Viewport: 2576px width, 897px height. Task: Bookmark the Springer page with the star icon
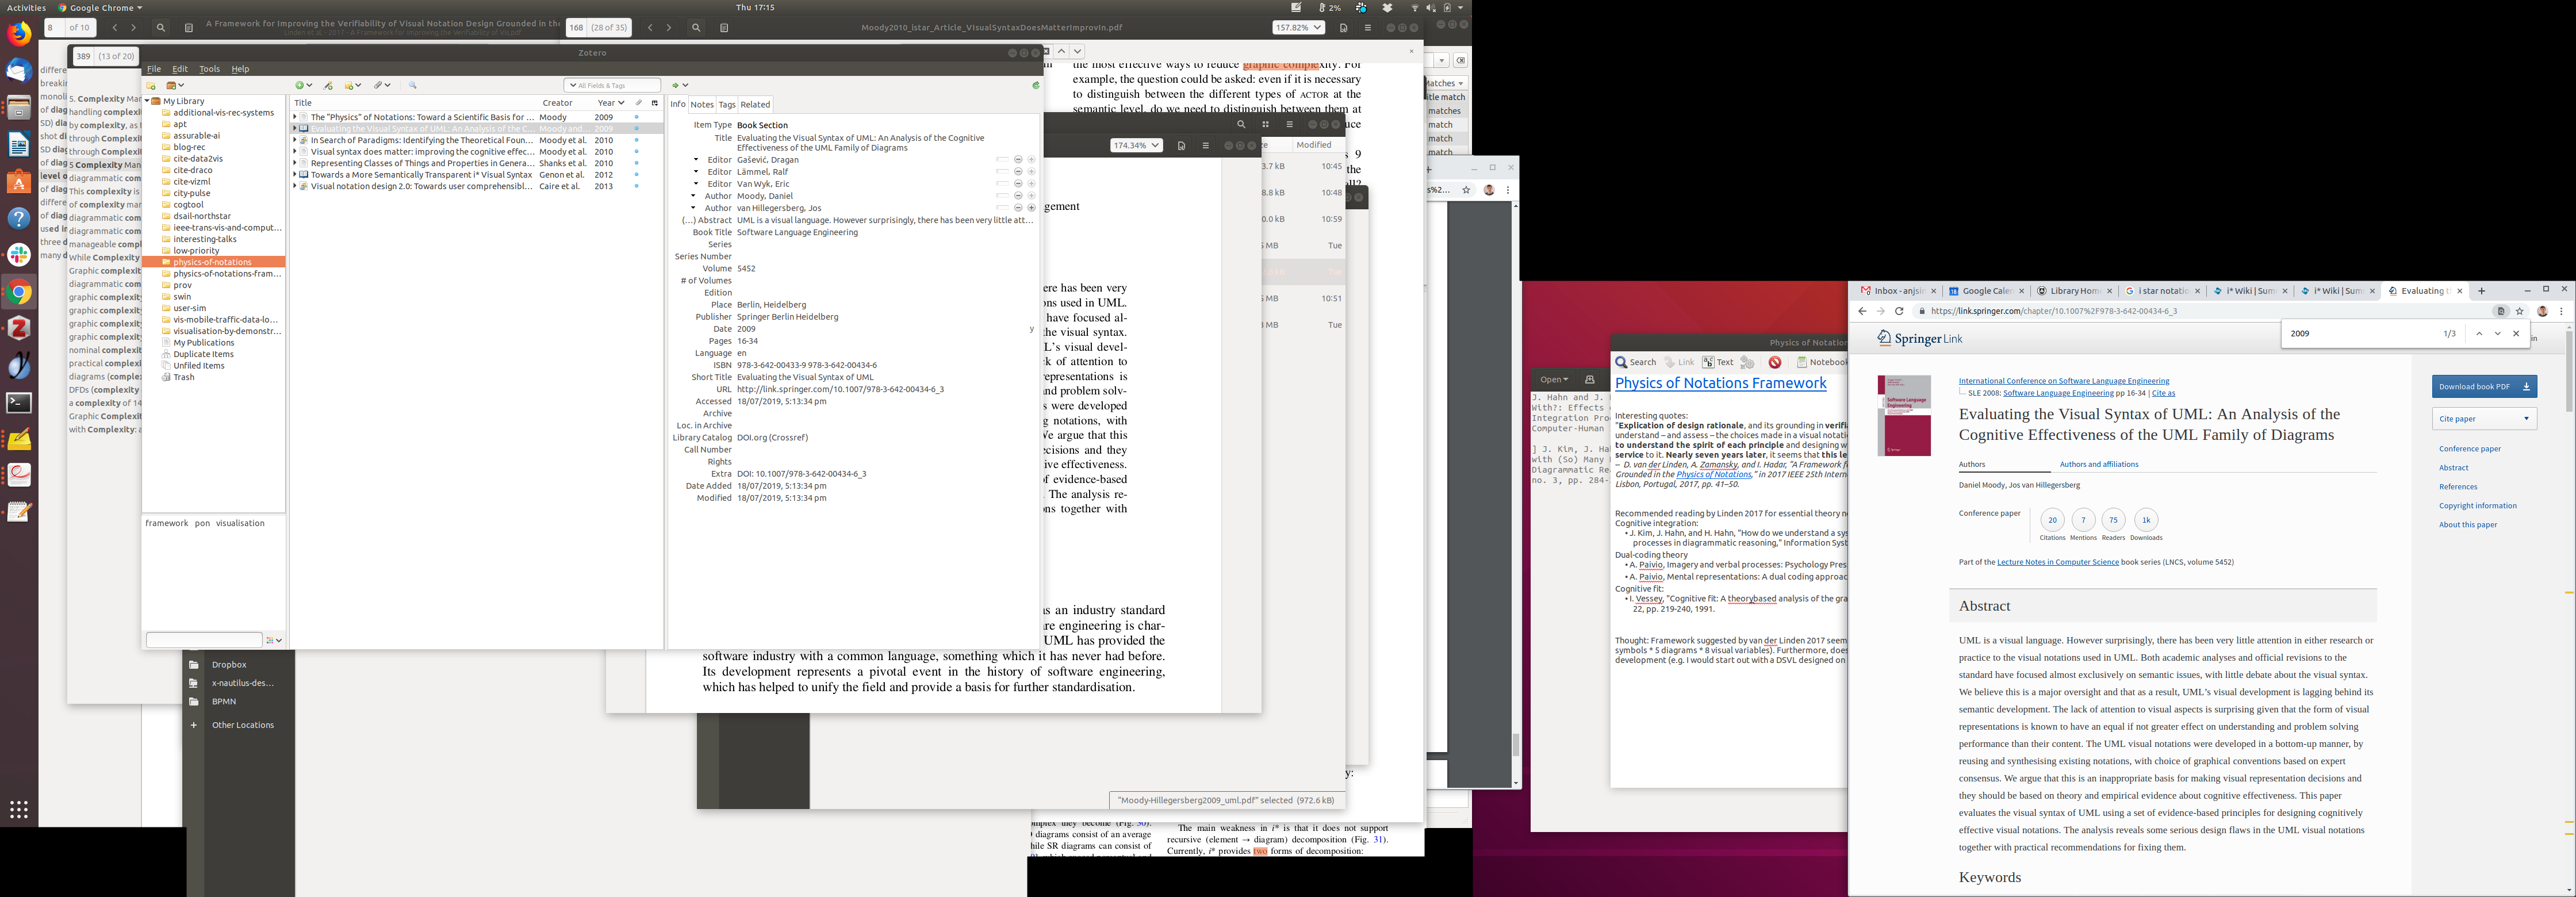2519,311
